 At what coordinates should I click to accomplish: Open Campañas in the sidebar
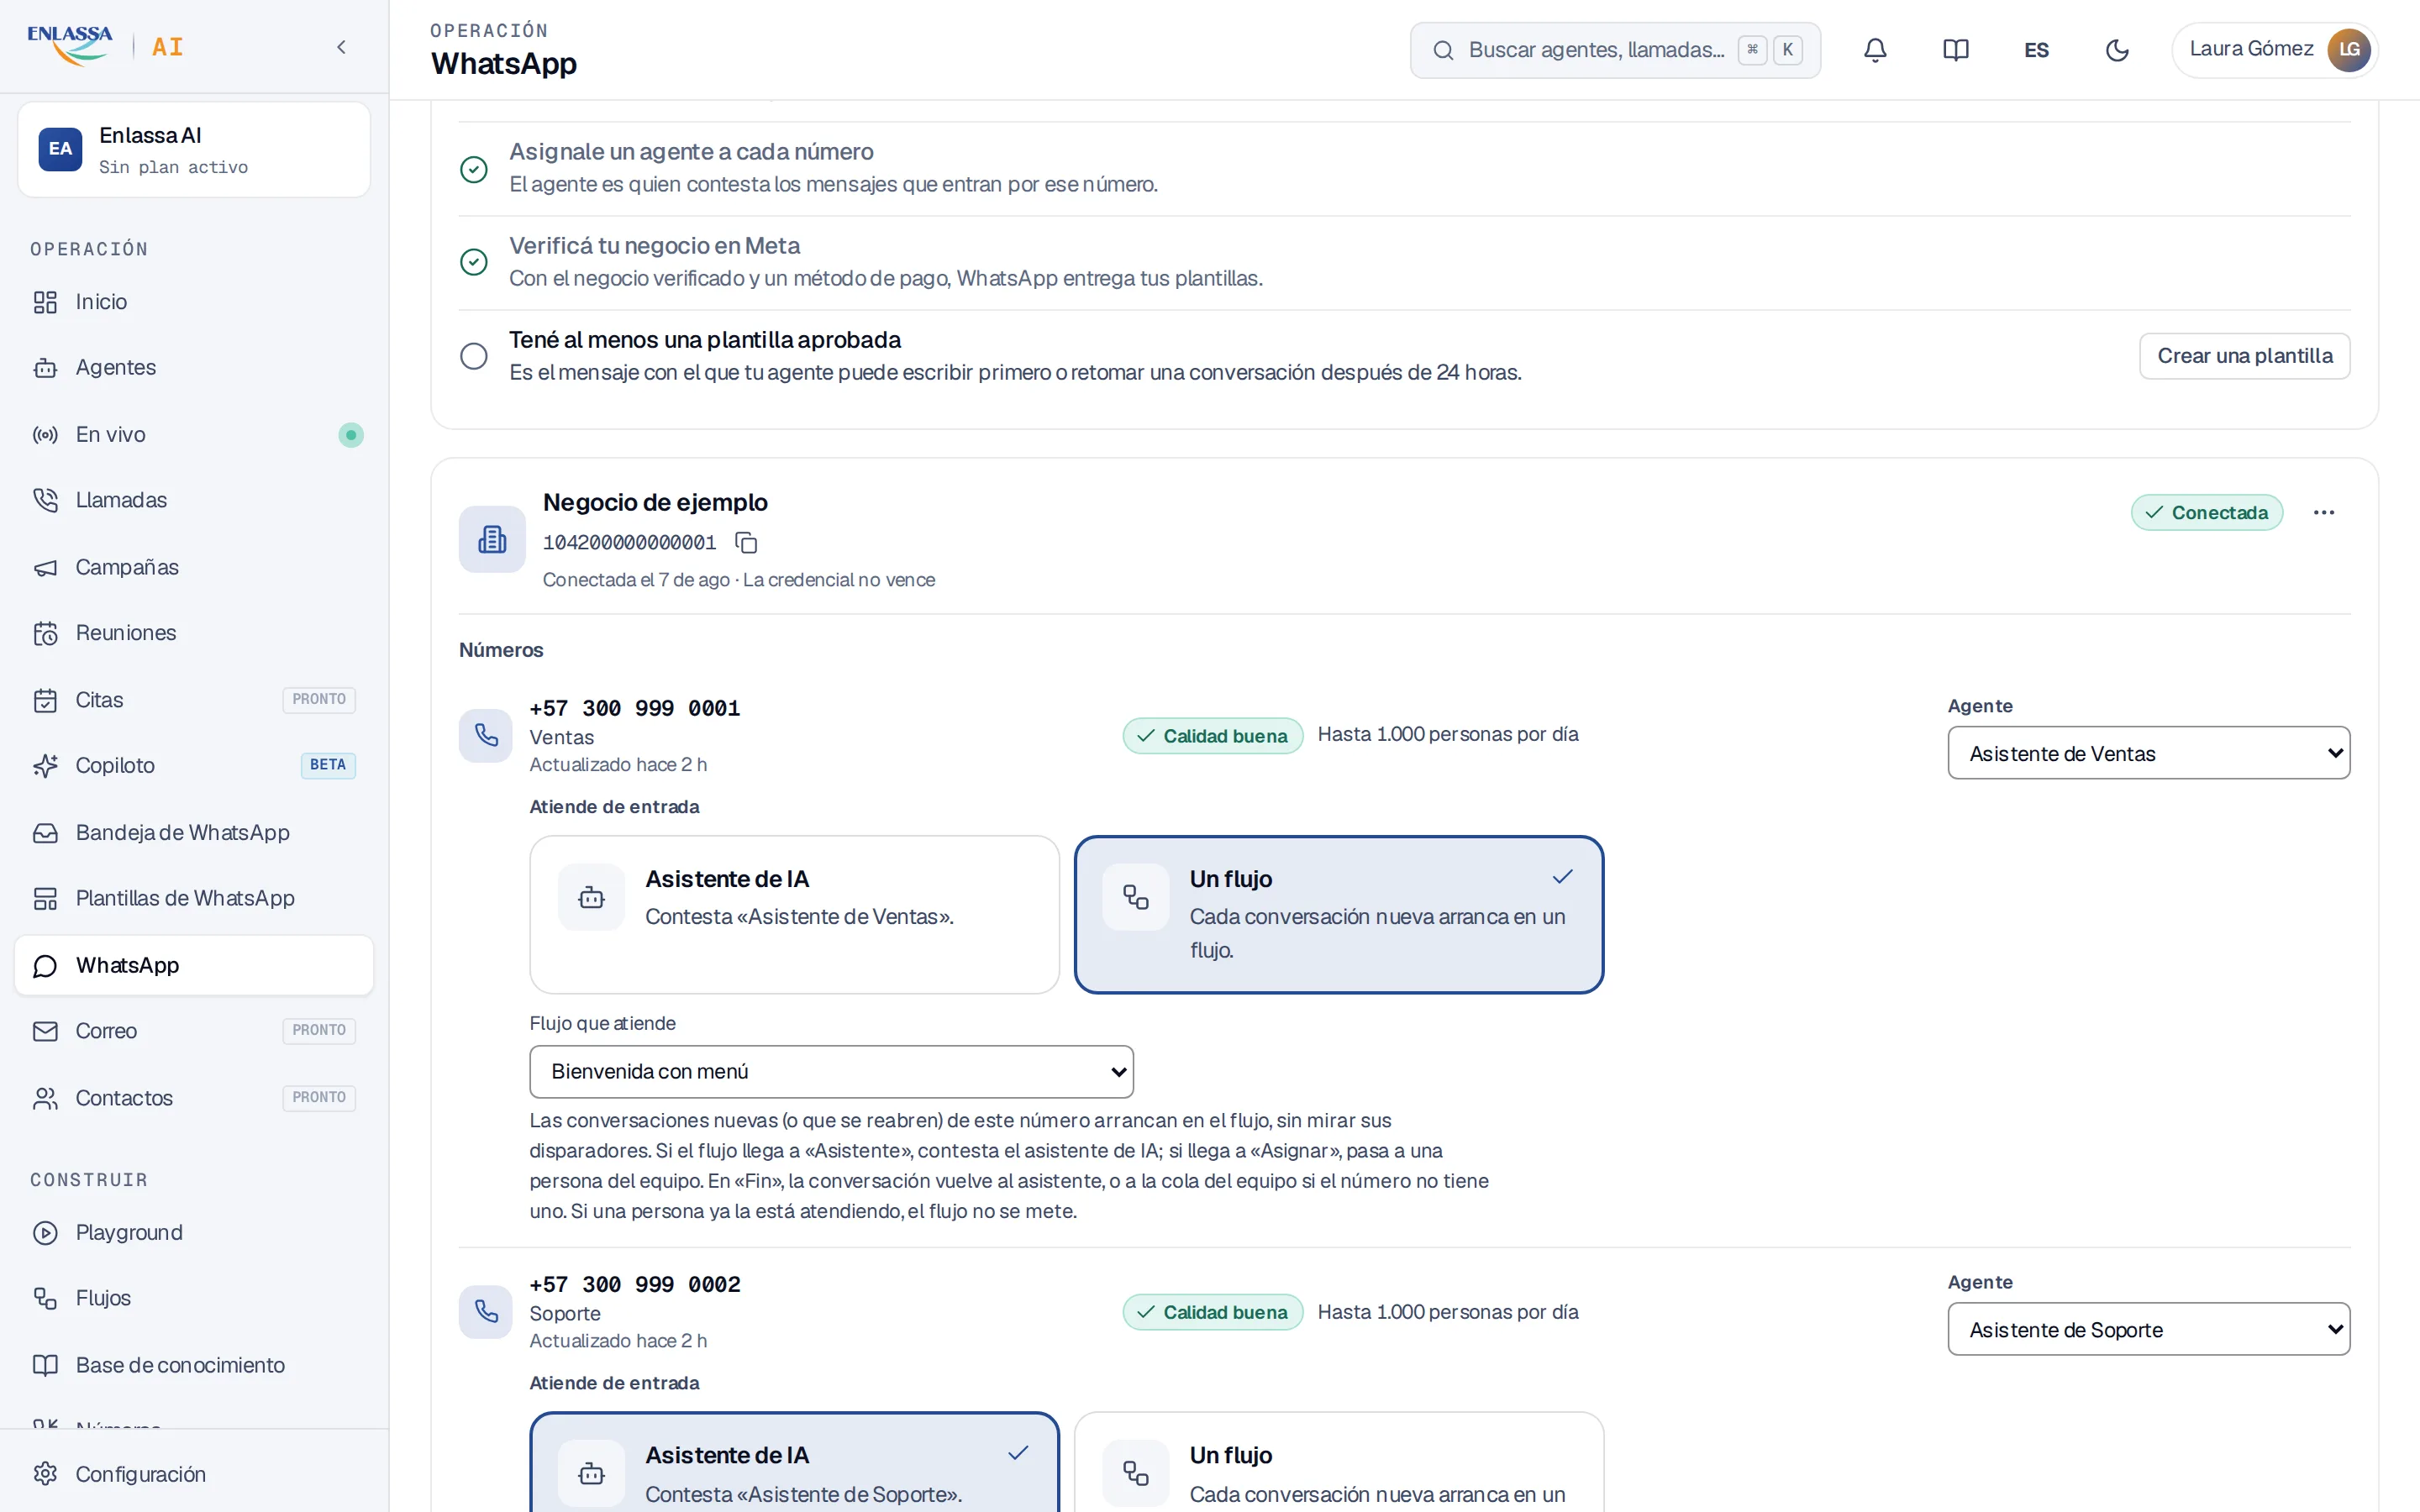[x=194, y=567]
